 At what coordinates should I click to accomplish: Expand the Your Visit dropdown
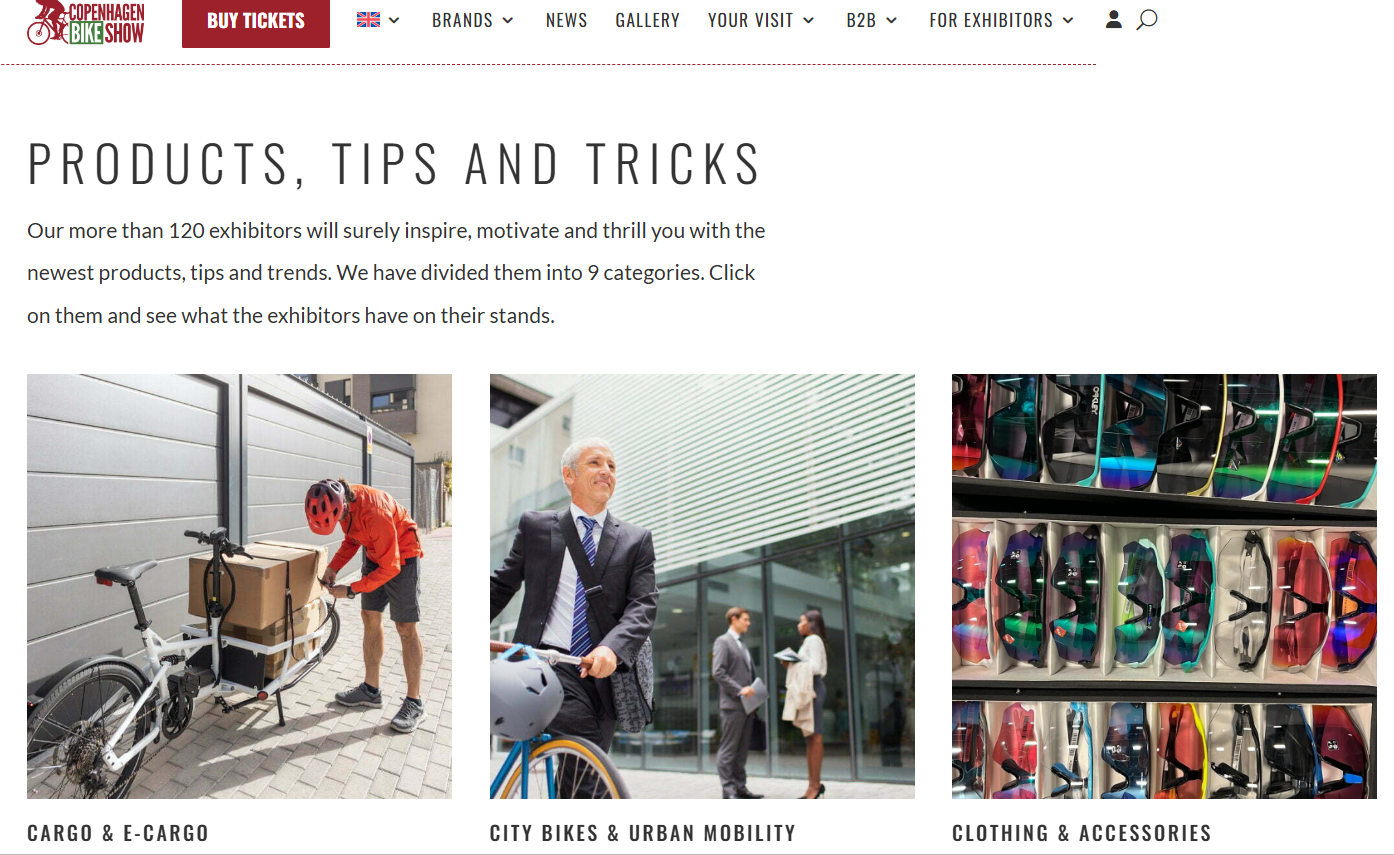point(761,20)
